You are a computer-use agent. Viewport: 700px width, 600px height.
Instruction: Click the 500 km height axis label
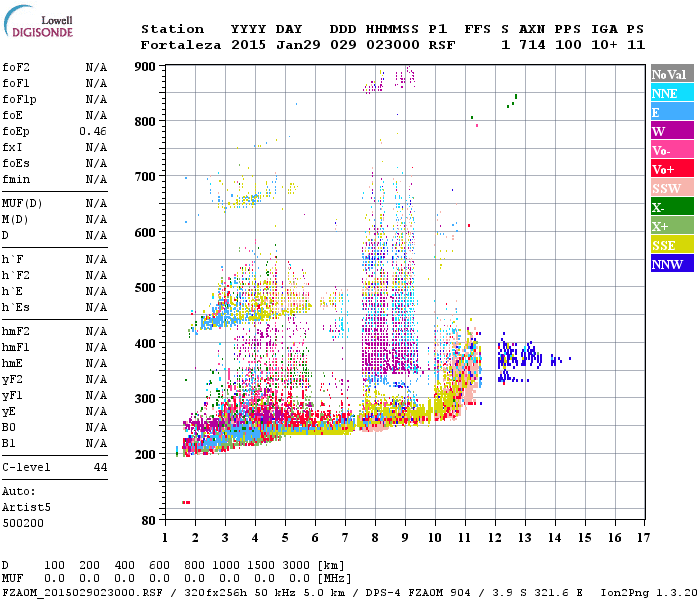[x=145, y=288]
